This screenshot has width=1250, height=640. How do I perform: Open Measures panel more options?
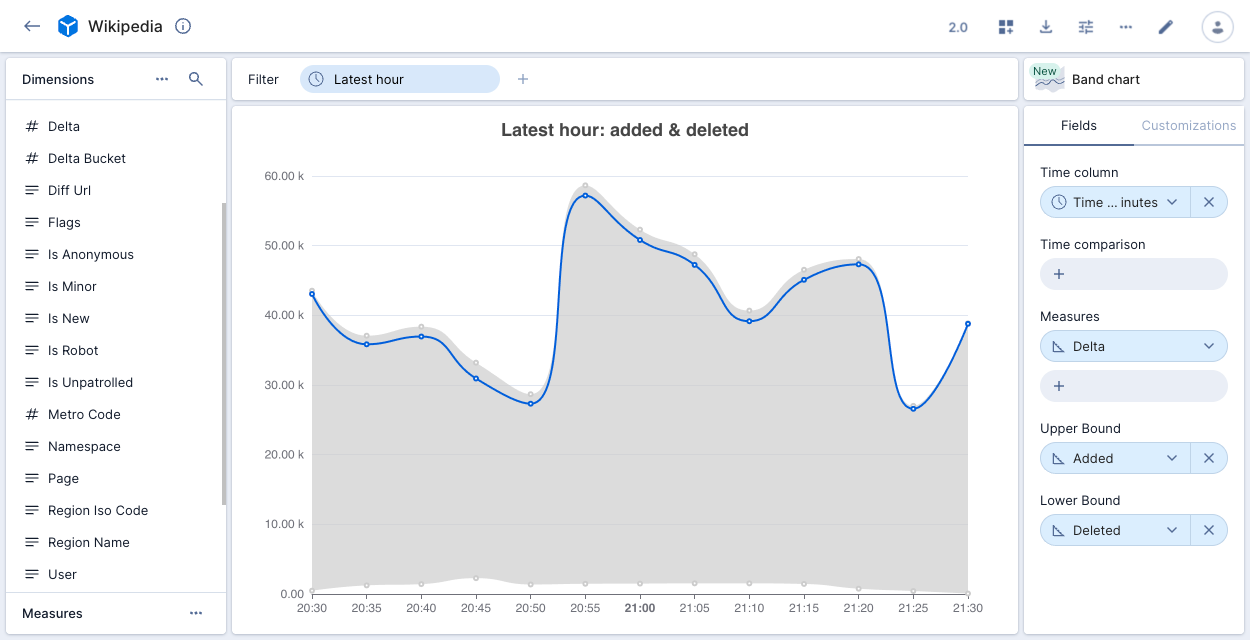[x=196, y=613]
